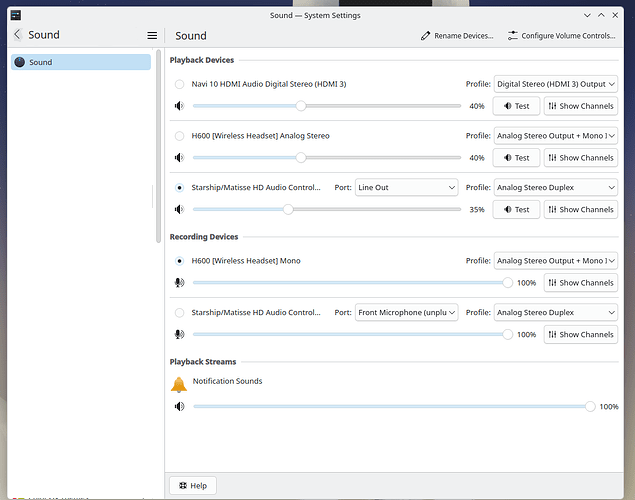
Task: Mute the Starship/Matisse playback speaker icon
Action: pos(179,209)
